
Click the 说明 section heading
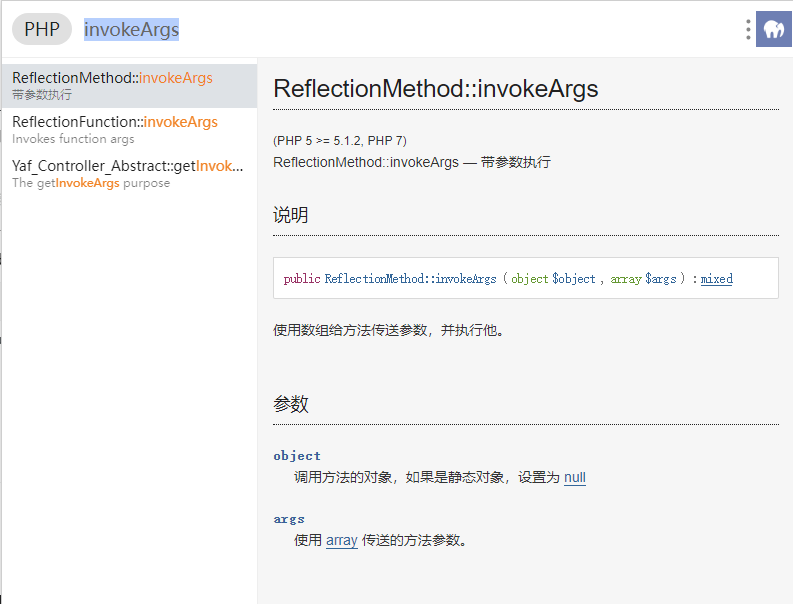[290, 215]
